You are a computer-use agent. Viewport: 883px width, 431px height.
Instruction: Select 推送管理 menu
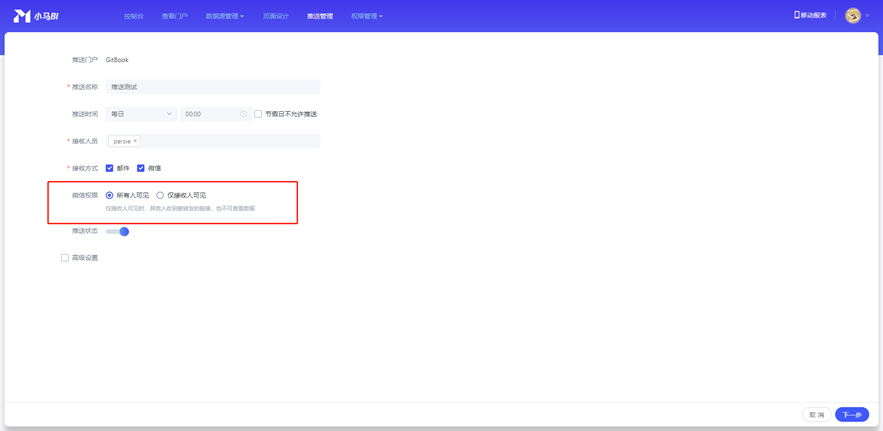[x=320, y=16]
